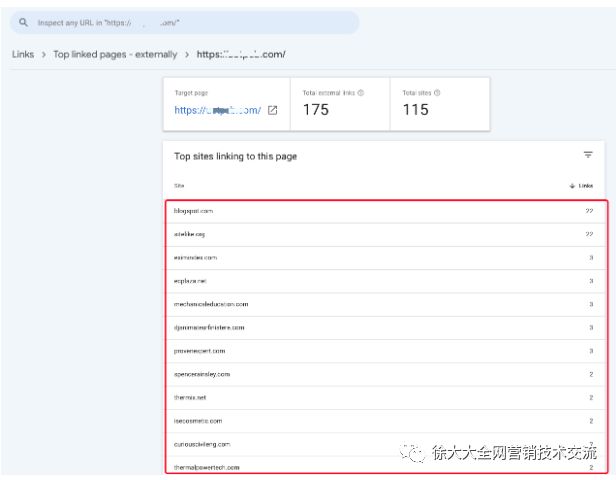Open Top linked pages - externally breadcrumb
This screenshot has height=480, width=616.
(115, 54)
